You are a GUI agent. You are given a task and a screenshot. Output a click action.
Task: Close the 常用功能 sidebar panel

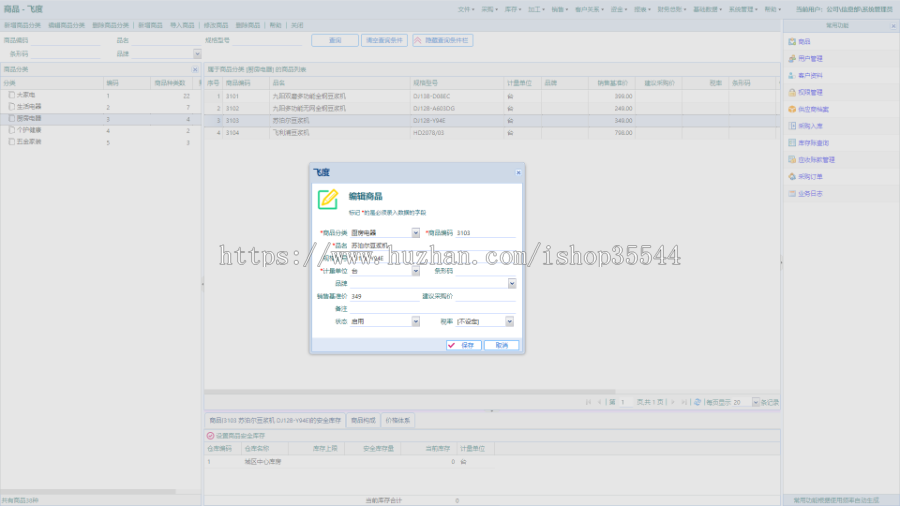(893, 26)
